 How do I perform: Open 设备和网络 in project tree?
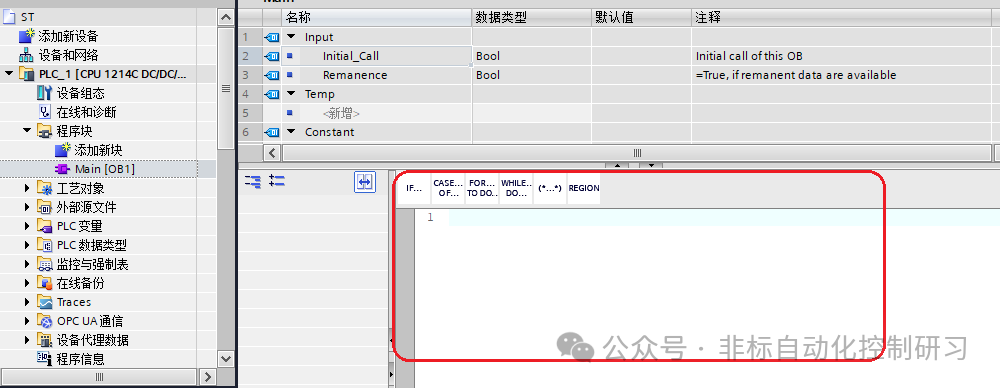click(68, 56)
